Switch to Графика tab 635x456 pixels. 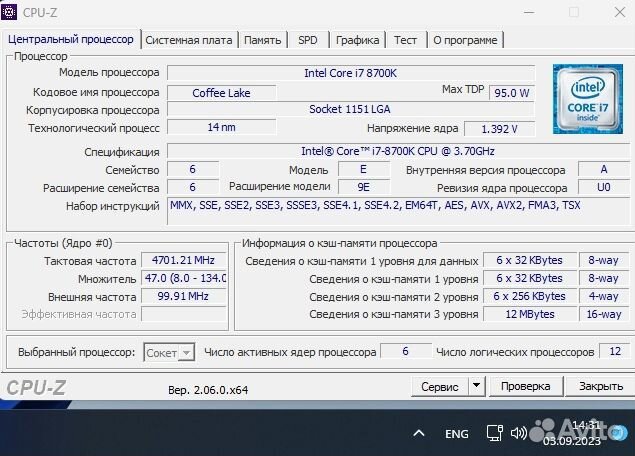click(x=358, y=40)
